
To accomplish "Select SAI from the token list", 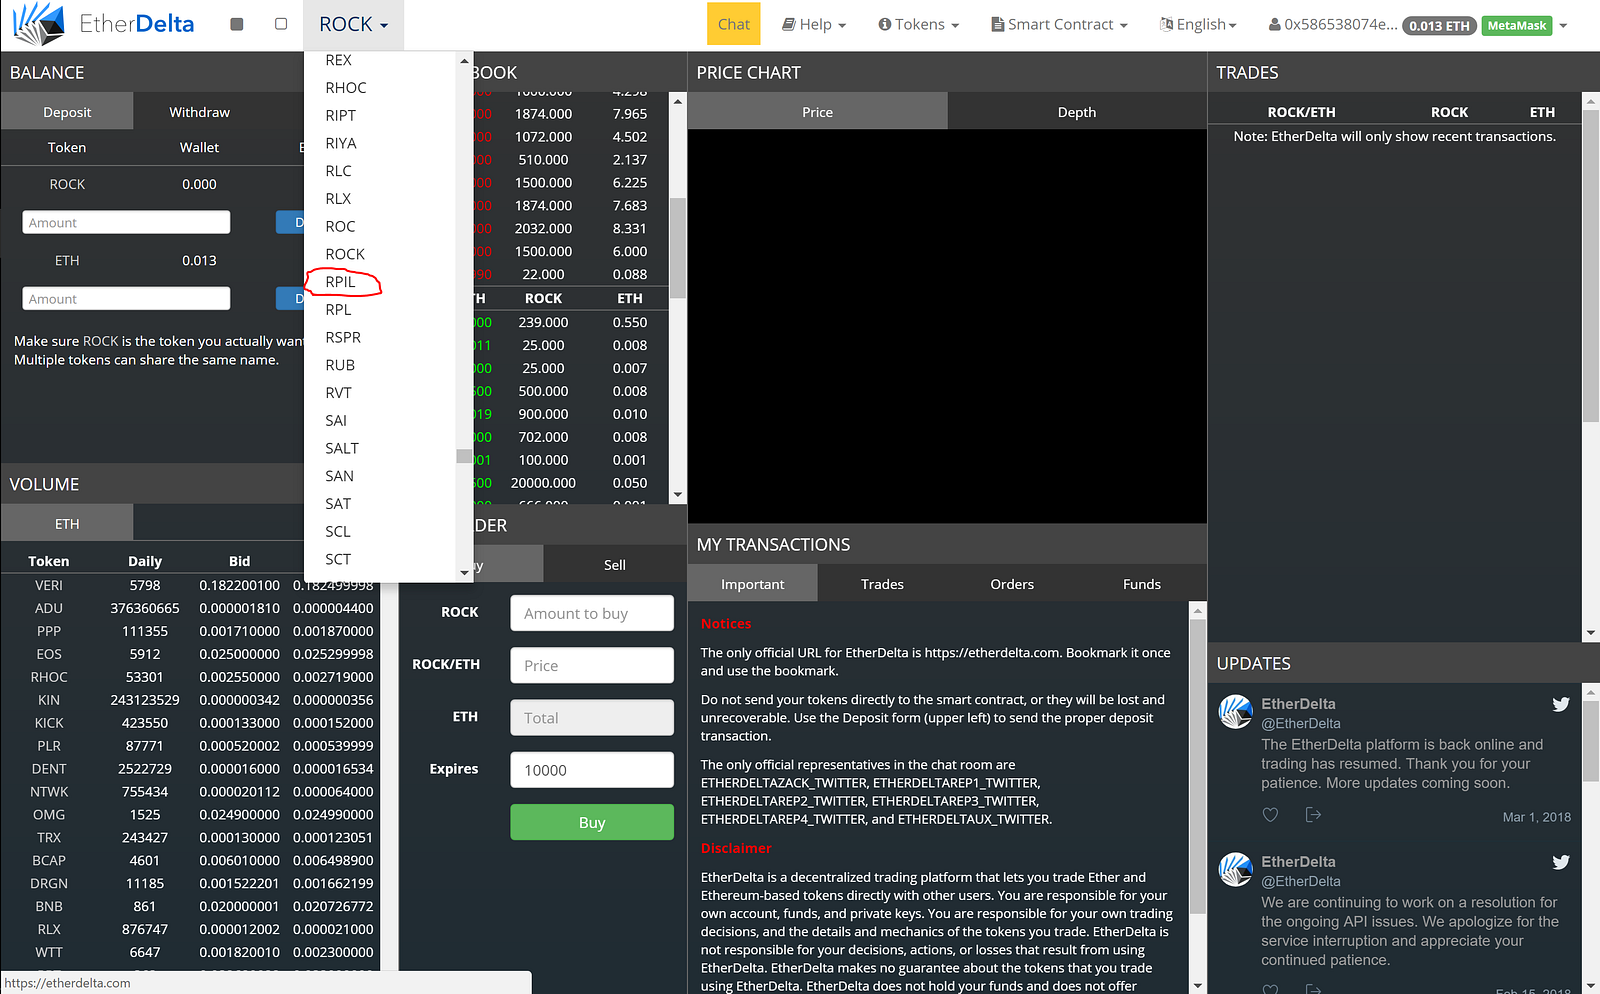I will point(336,421).
